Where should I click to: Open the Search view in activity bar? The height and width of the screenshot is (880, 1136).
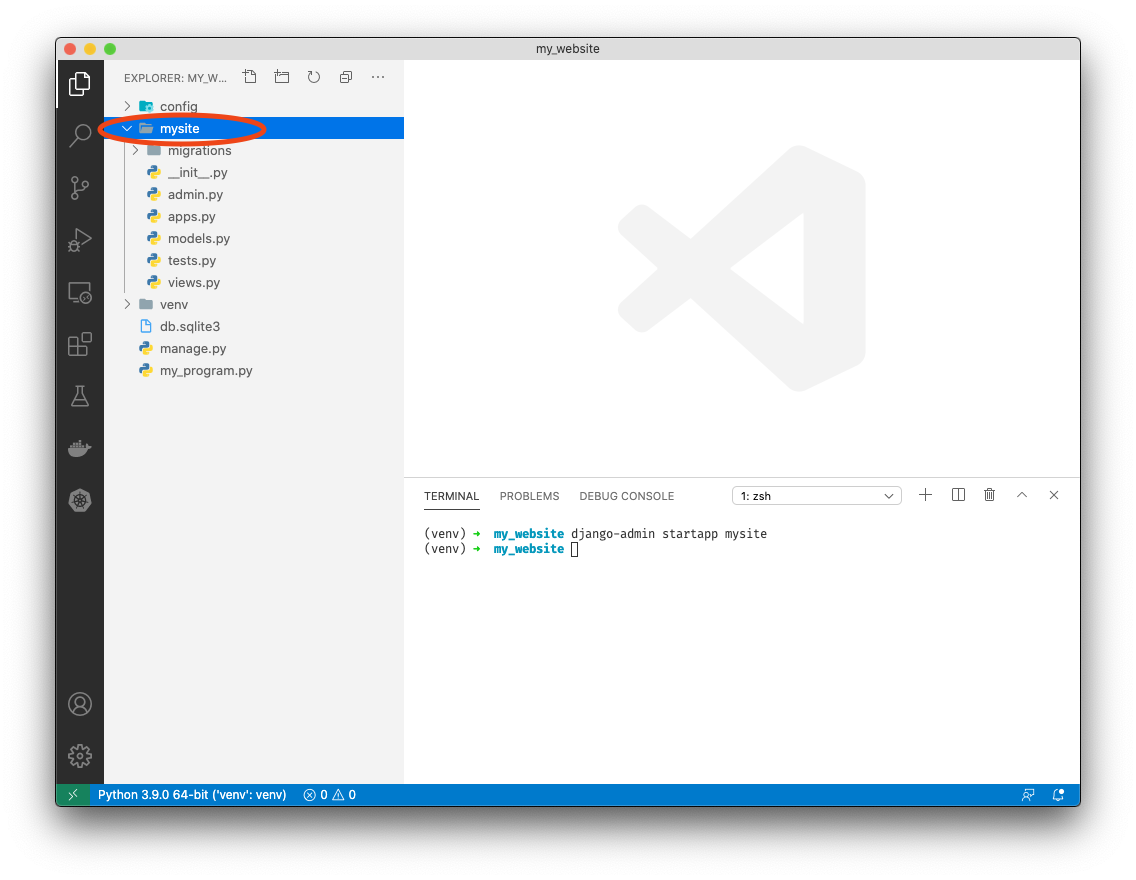tap(80, 136)
